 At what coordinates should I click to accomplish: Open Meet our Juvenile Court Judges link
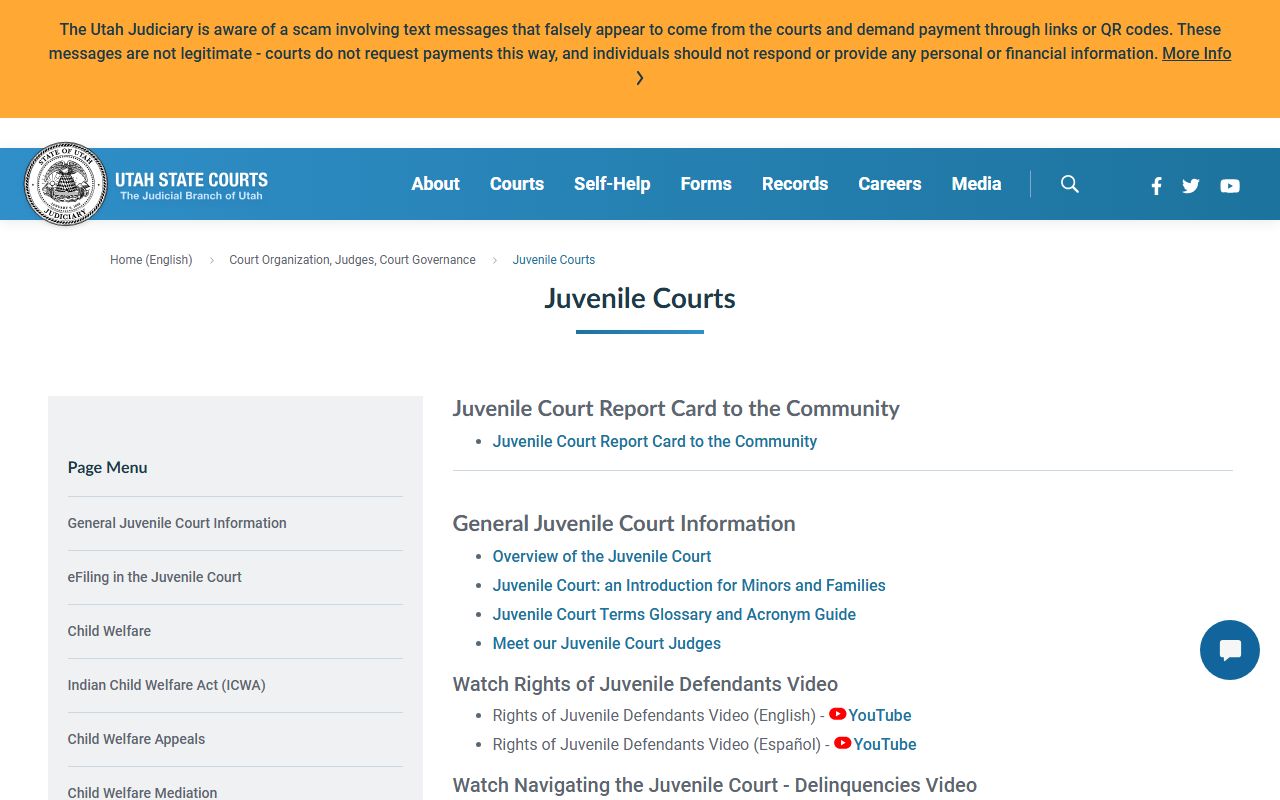click(x=607, y=644)
